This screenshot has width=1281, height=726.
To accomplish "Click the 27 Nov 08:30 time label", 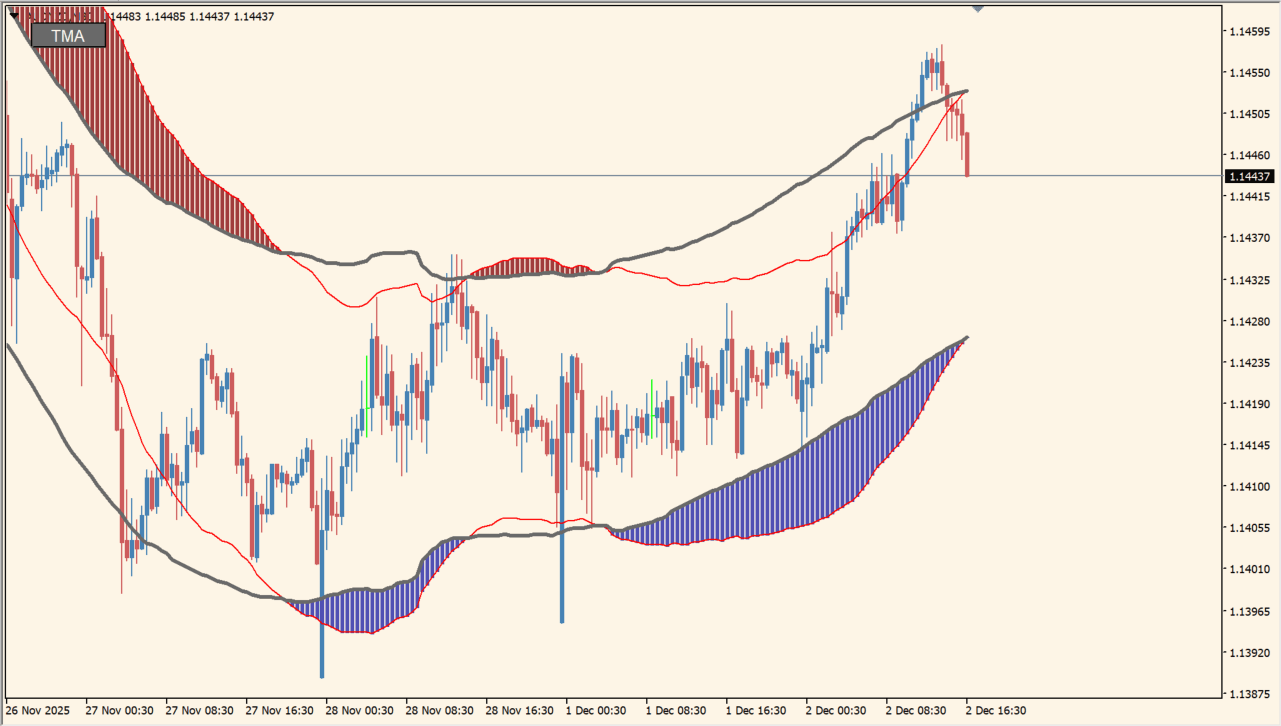I will [x=199, y=710].
